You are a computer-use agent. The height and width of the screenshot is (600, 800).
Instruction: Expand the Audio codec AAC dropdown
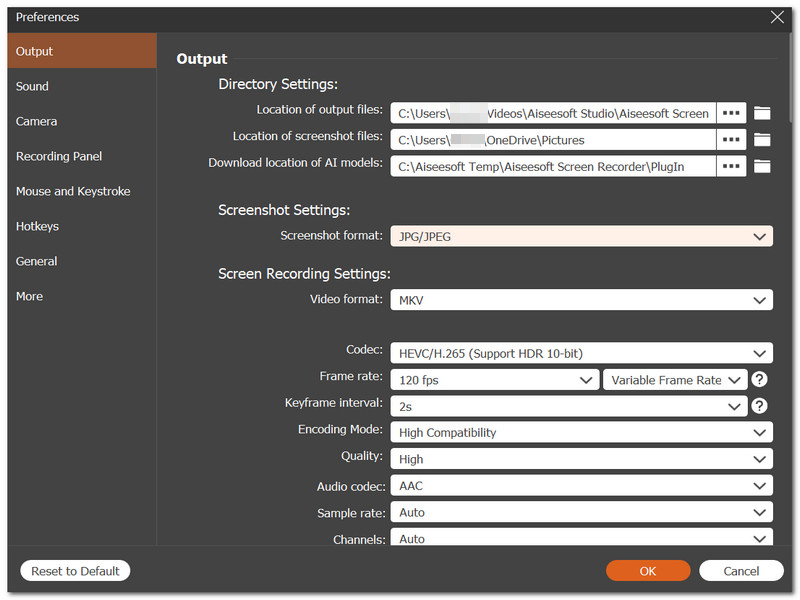tap(582, 486)
